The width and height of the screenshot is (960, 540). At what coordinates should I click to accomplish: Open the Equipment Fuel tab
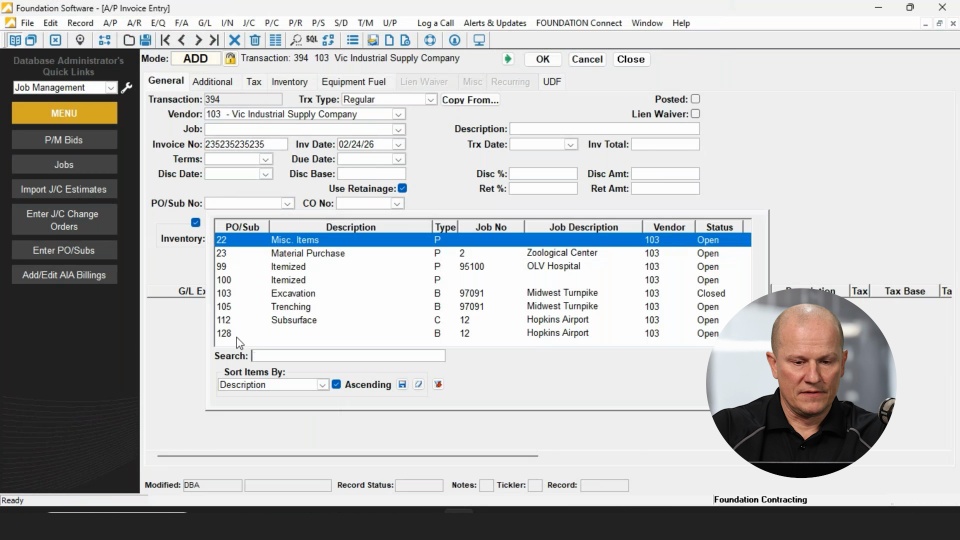(353, 81)
